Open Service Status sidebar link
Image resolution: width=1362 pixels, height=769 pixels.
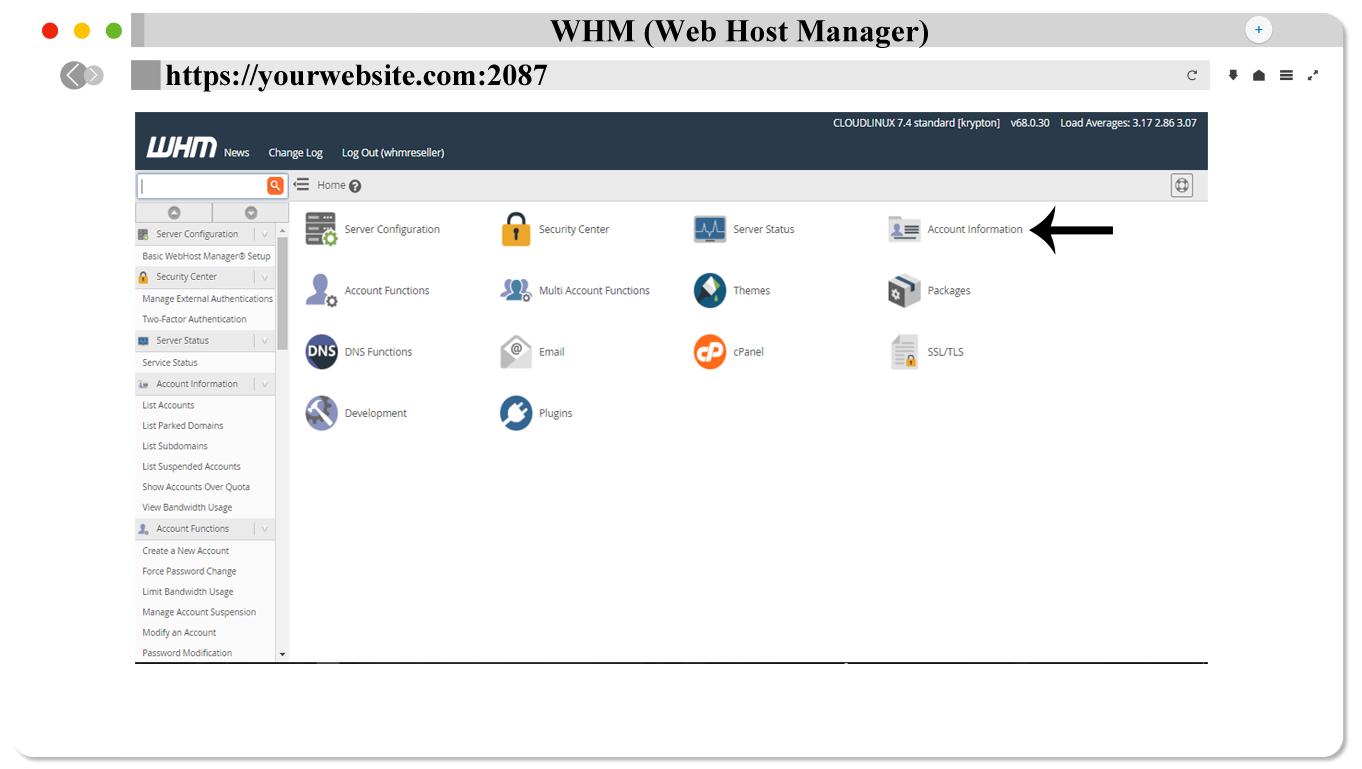pos(170,363)
